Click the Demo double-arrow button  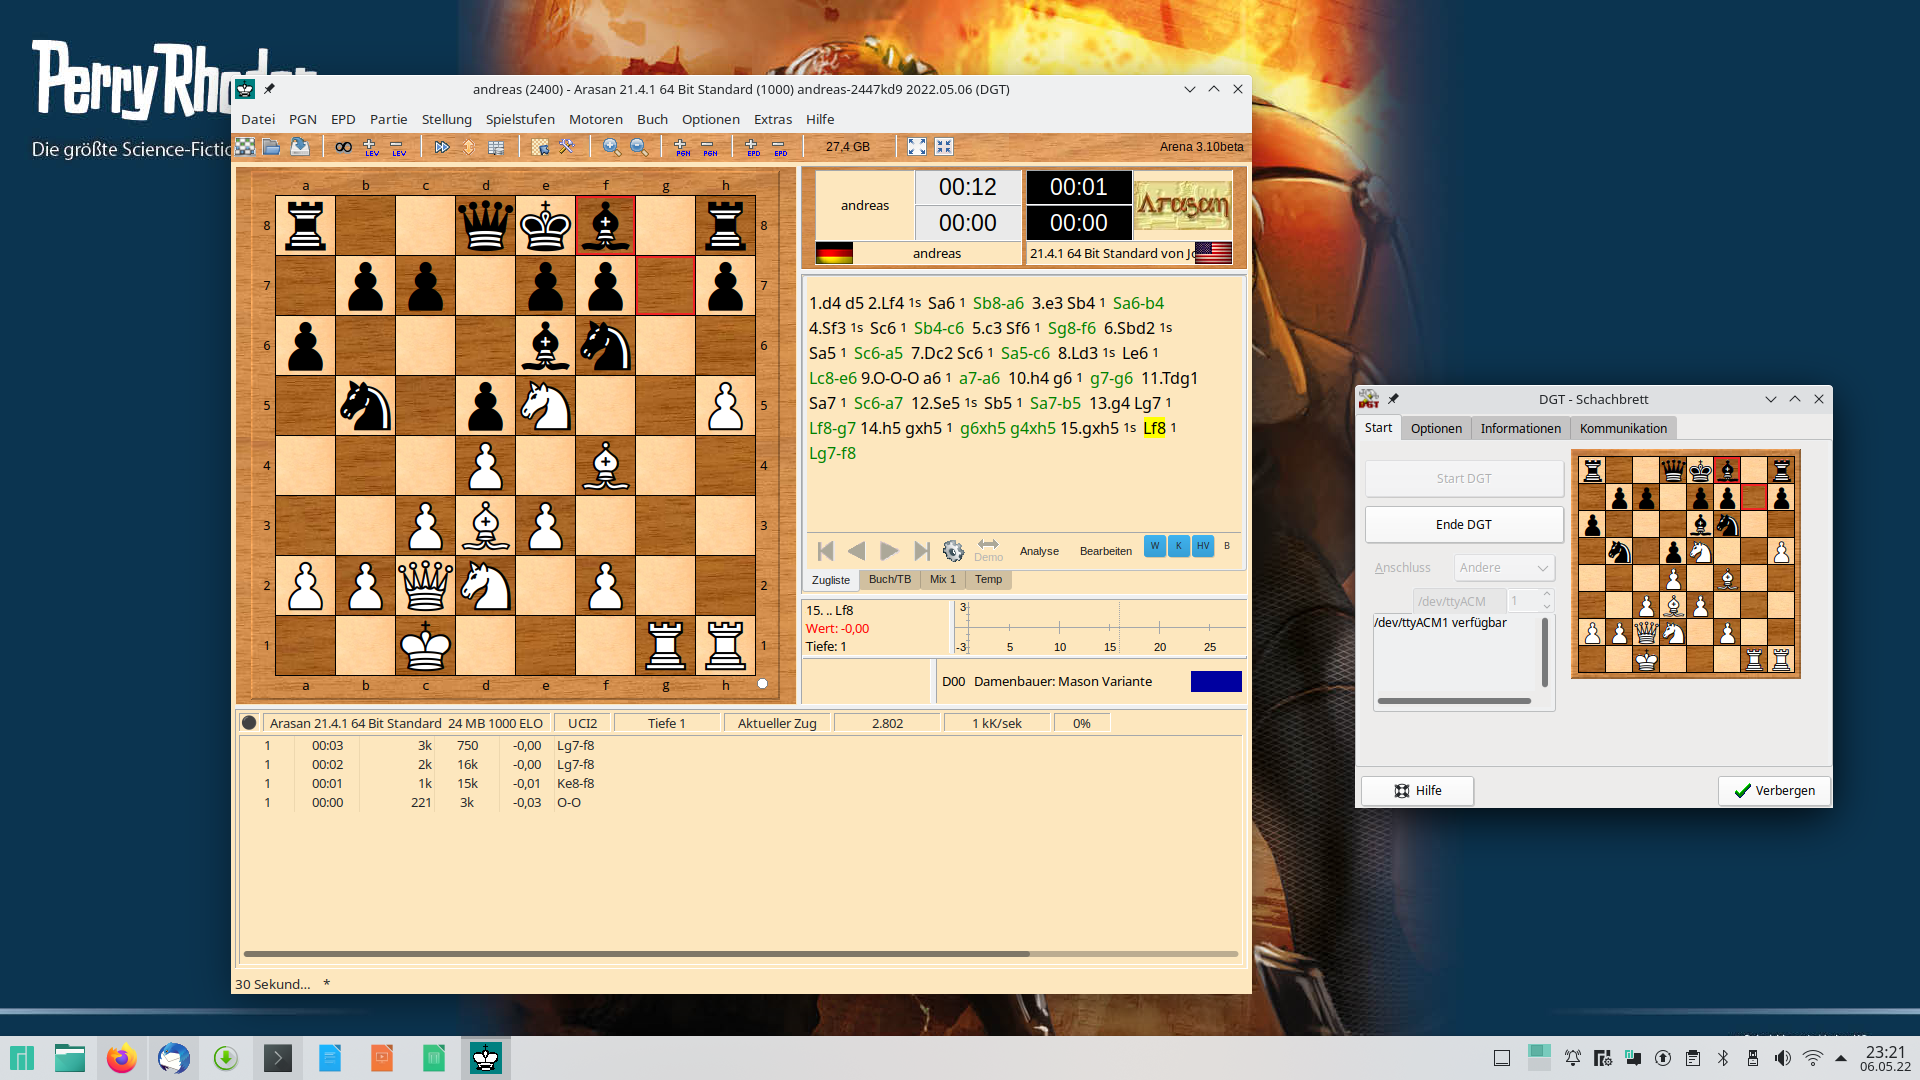pyautogui.click(x=988, y=550)
